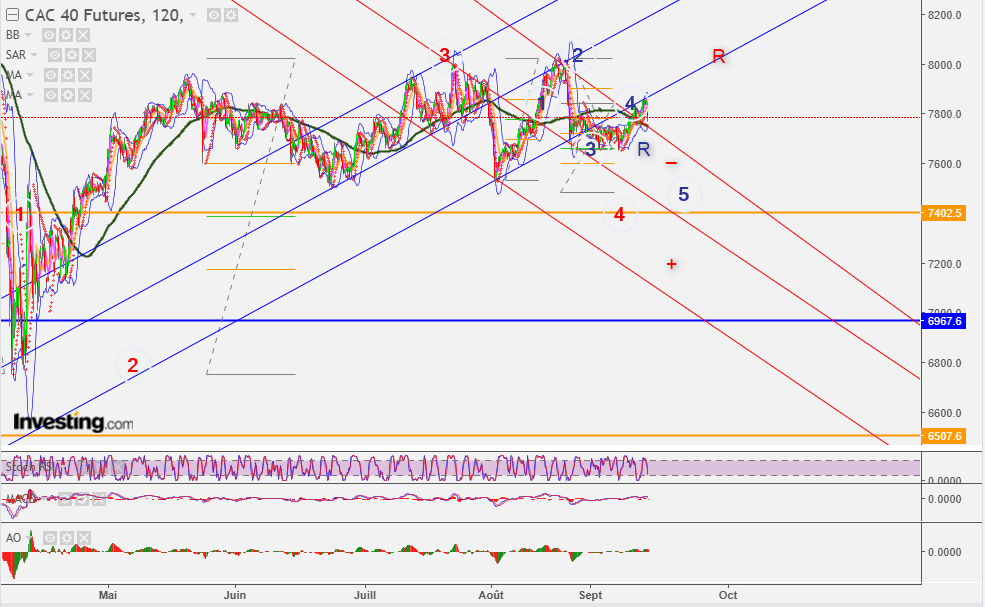Toggle visibility of SAR indicator

click(x=55, y=55)
